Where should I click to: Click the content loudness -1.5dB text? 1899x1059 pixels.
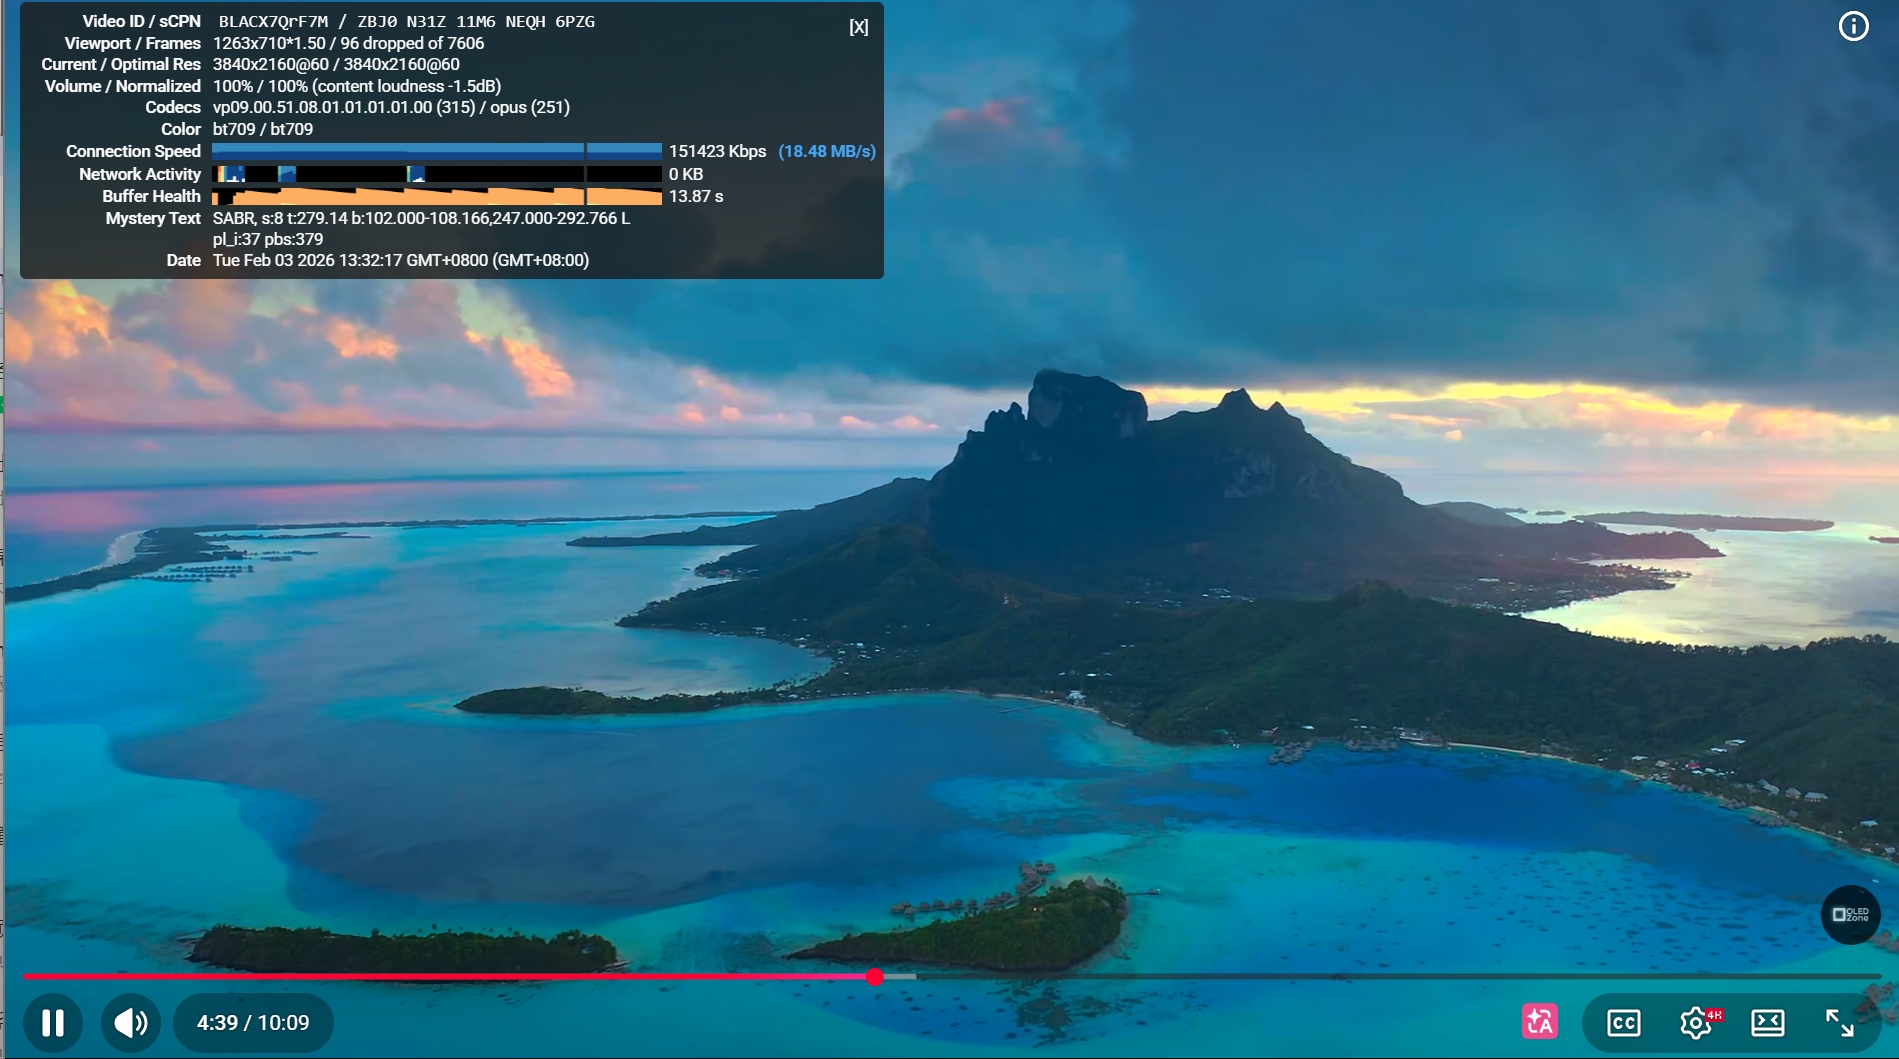[x=407, y=86]
